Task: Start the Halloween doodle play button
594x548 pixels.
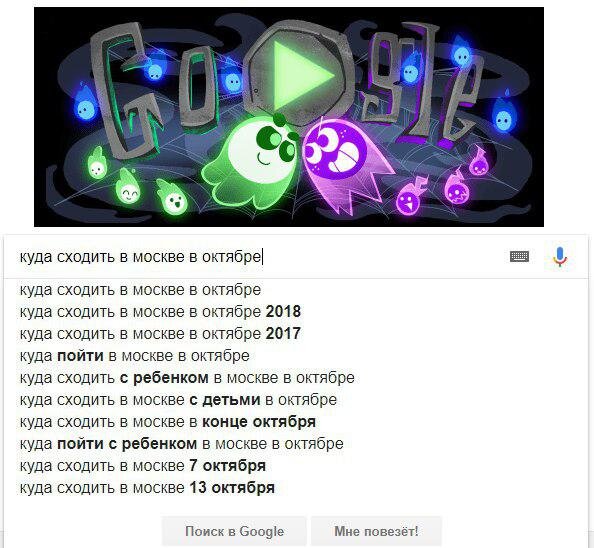Action: (x=301, y=76)
